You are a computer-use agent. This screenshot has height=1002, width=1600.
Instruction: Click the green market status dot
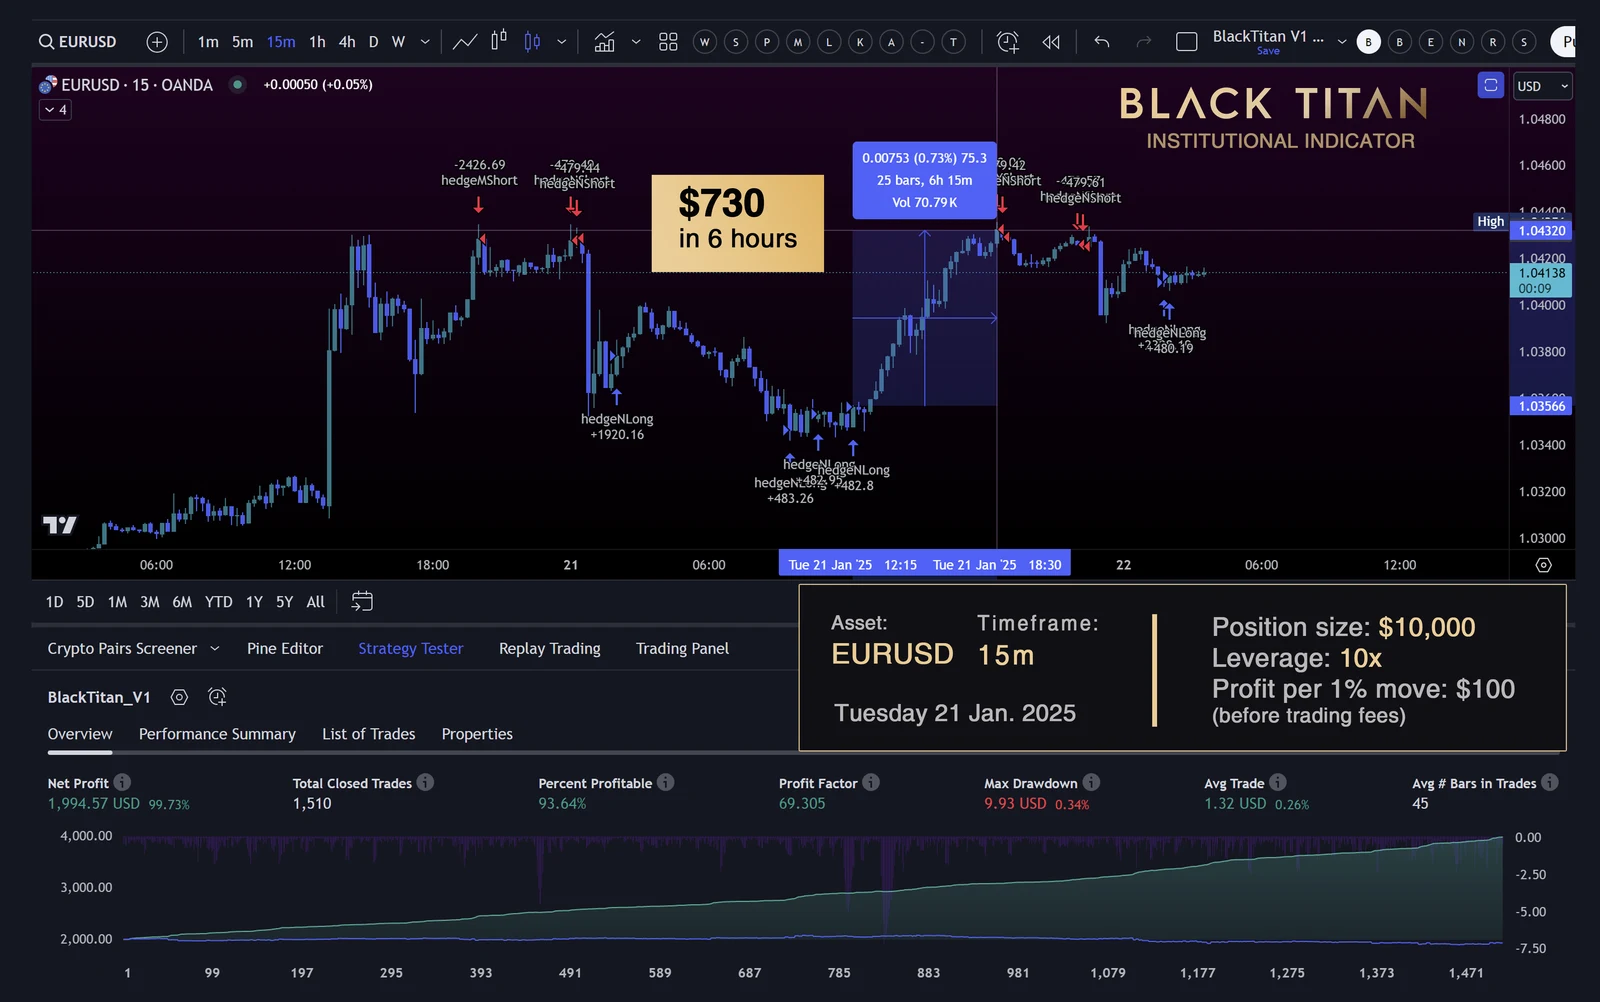(237, 85)
